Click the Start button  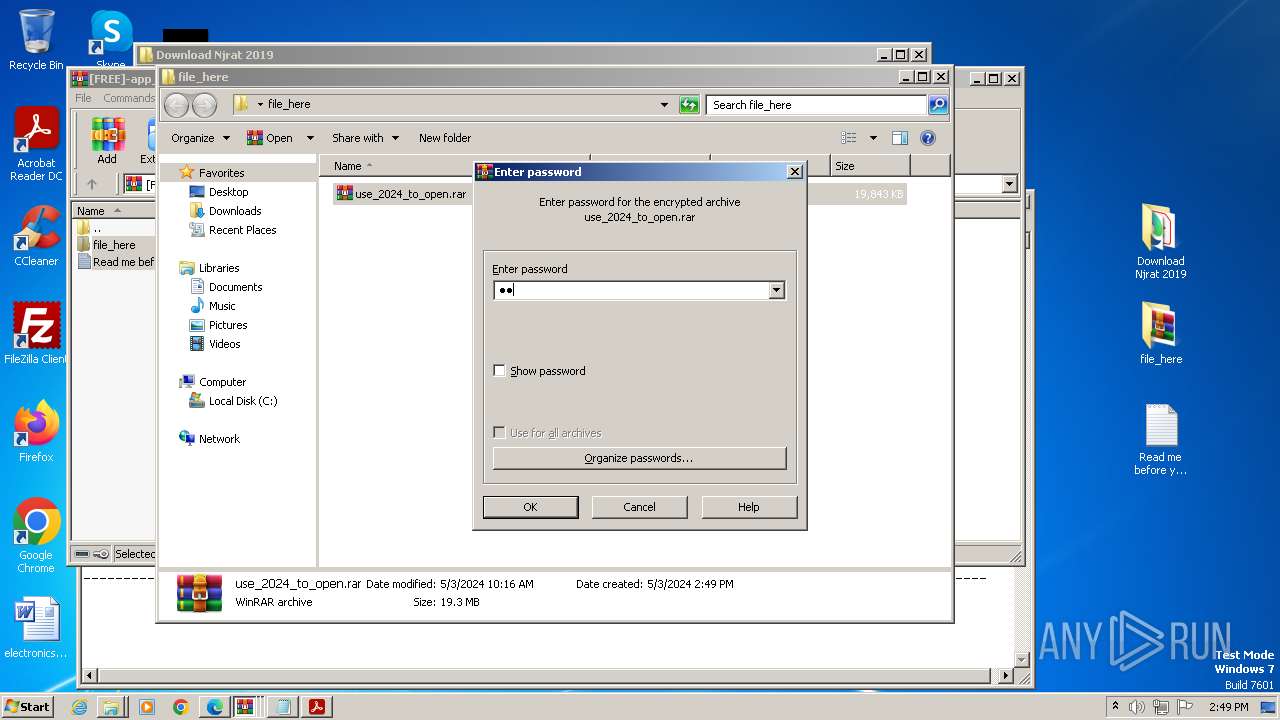27,706
